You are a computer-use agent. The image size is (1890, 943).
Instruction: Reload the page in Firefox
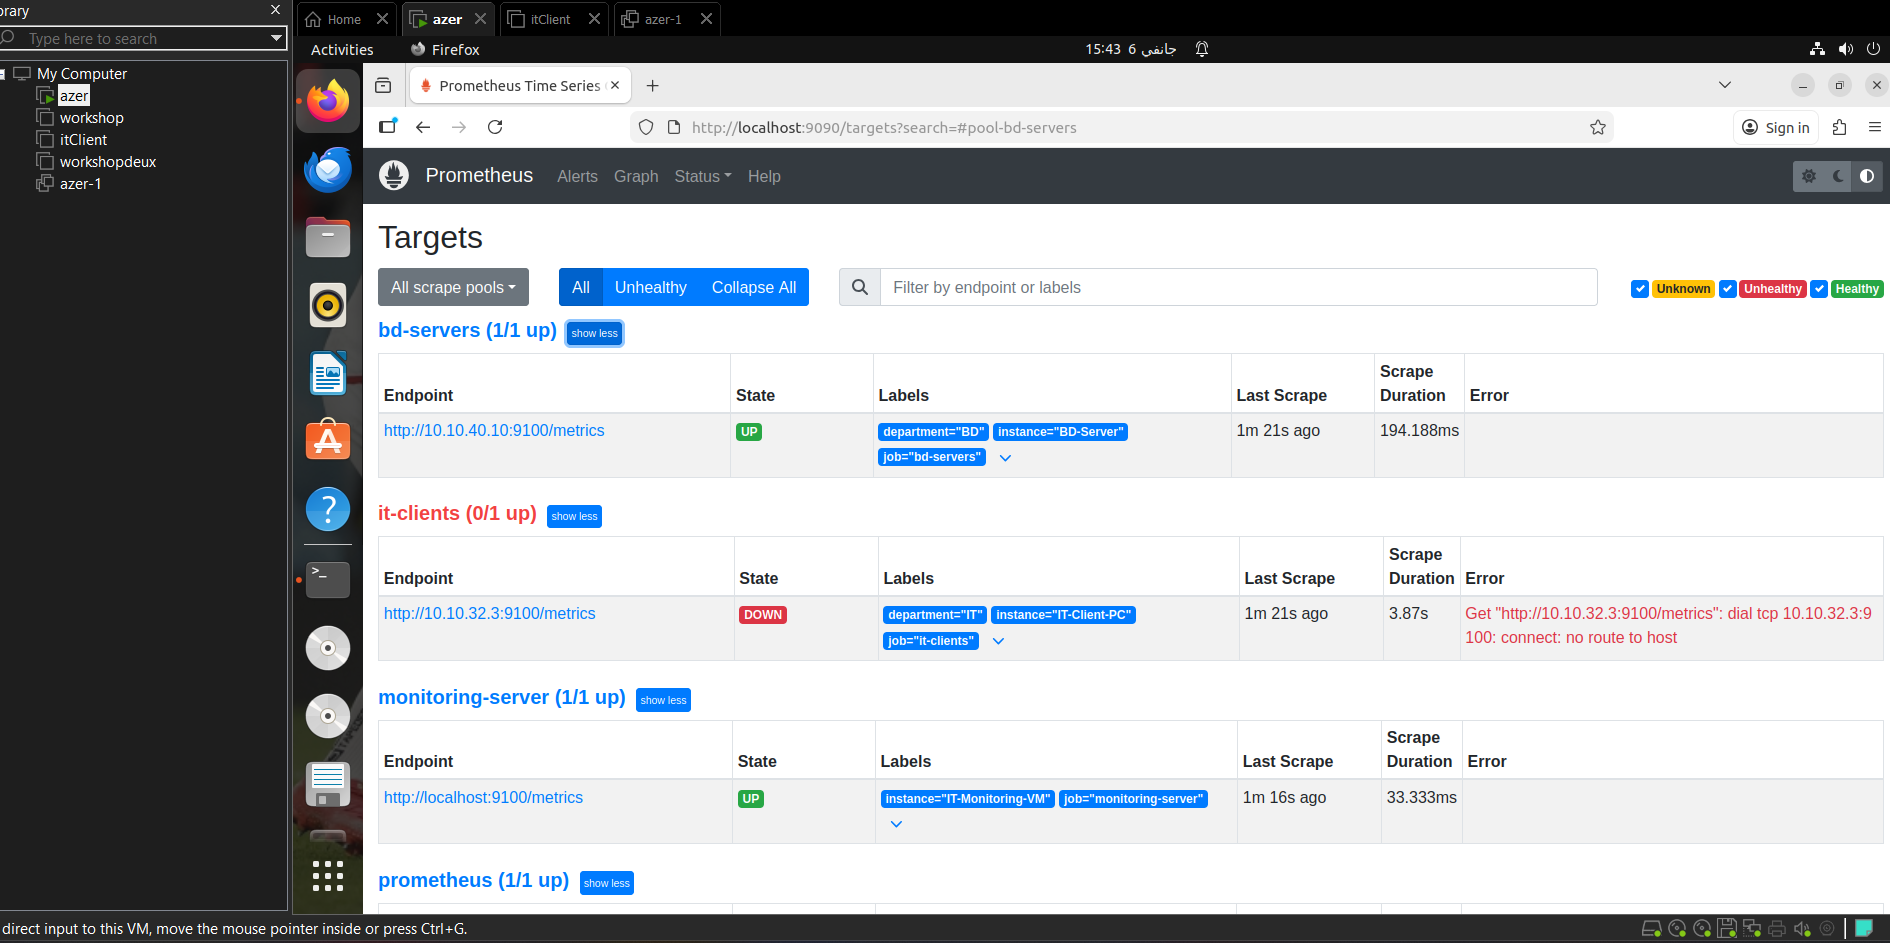(495, 127)
